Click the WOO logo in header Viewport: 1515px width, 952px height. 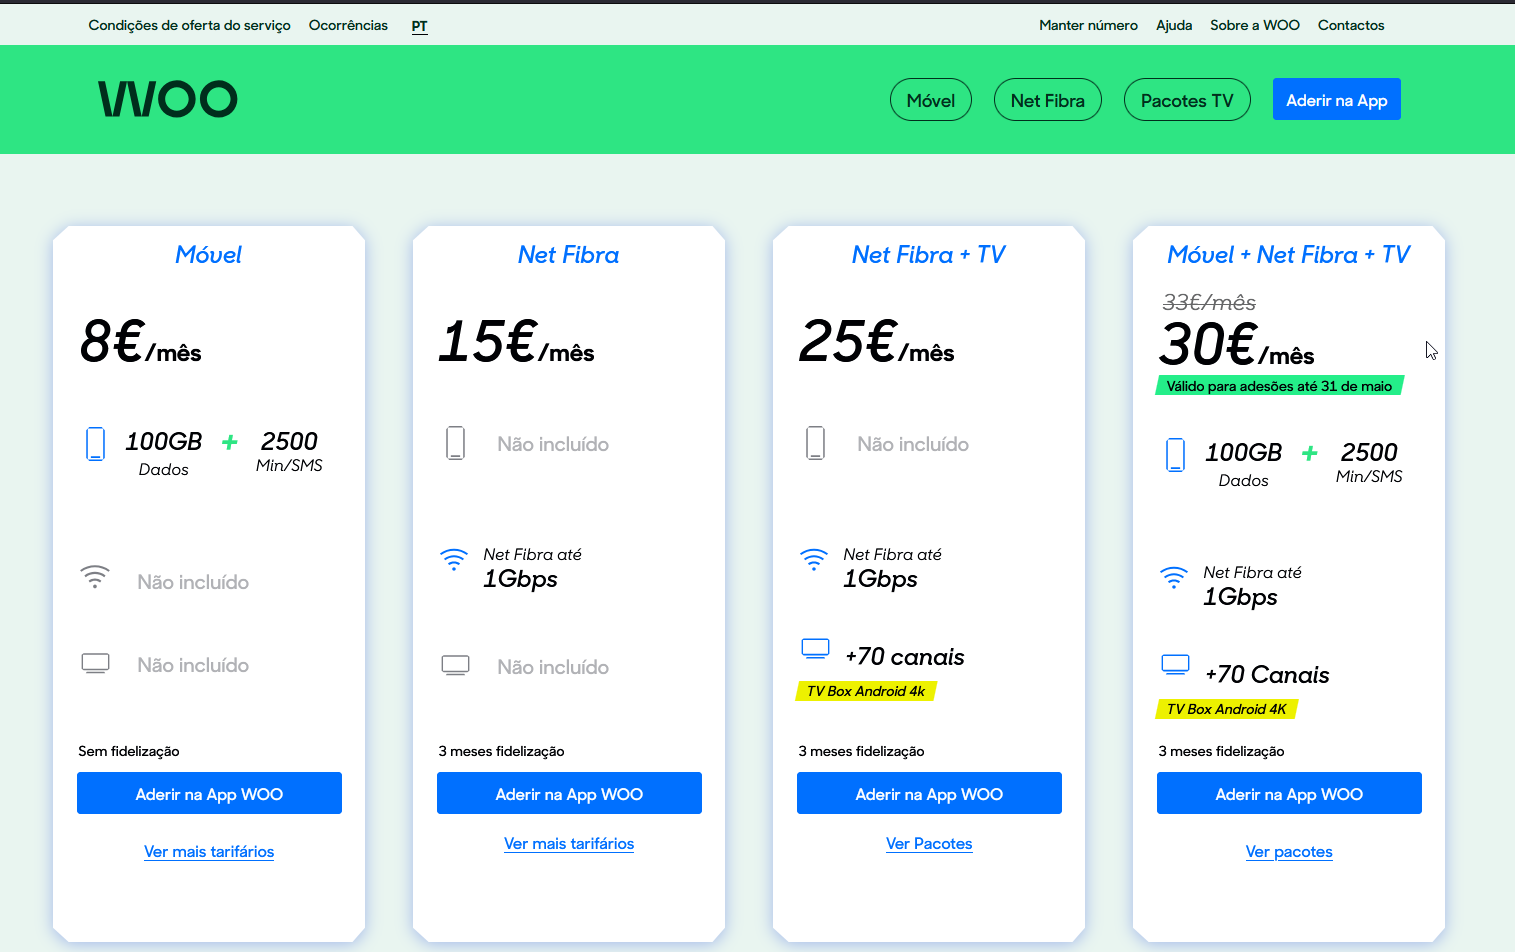coord(168,99)
